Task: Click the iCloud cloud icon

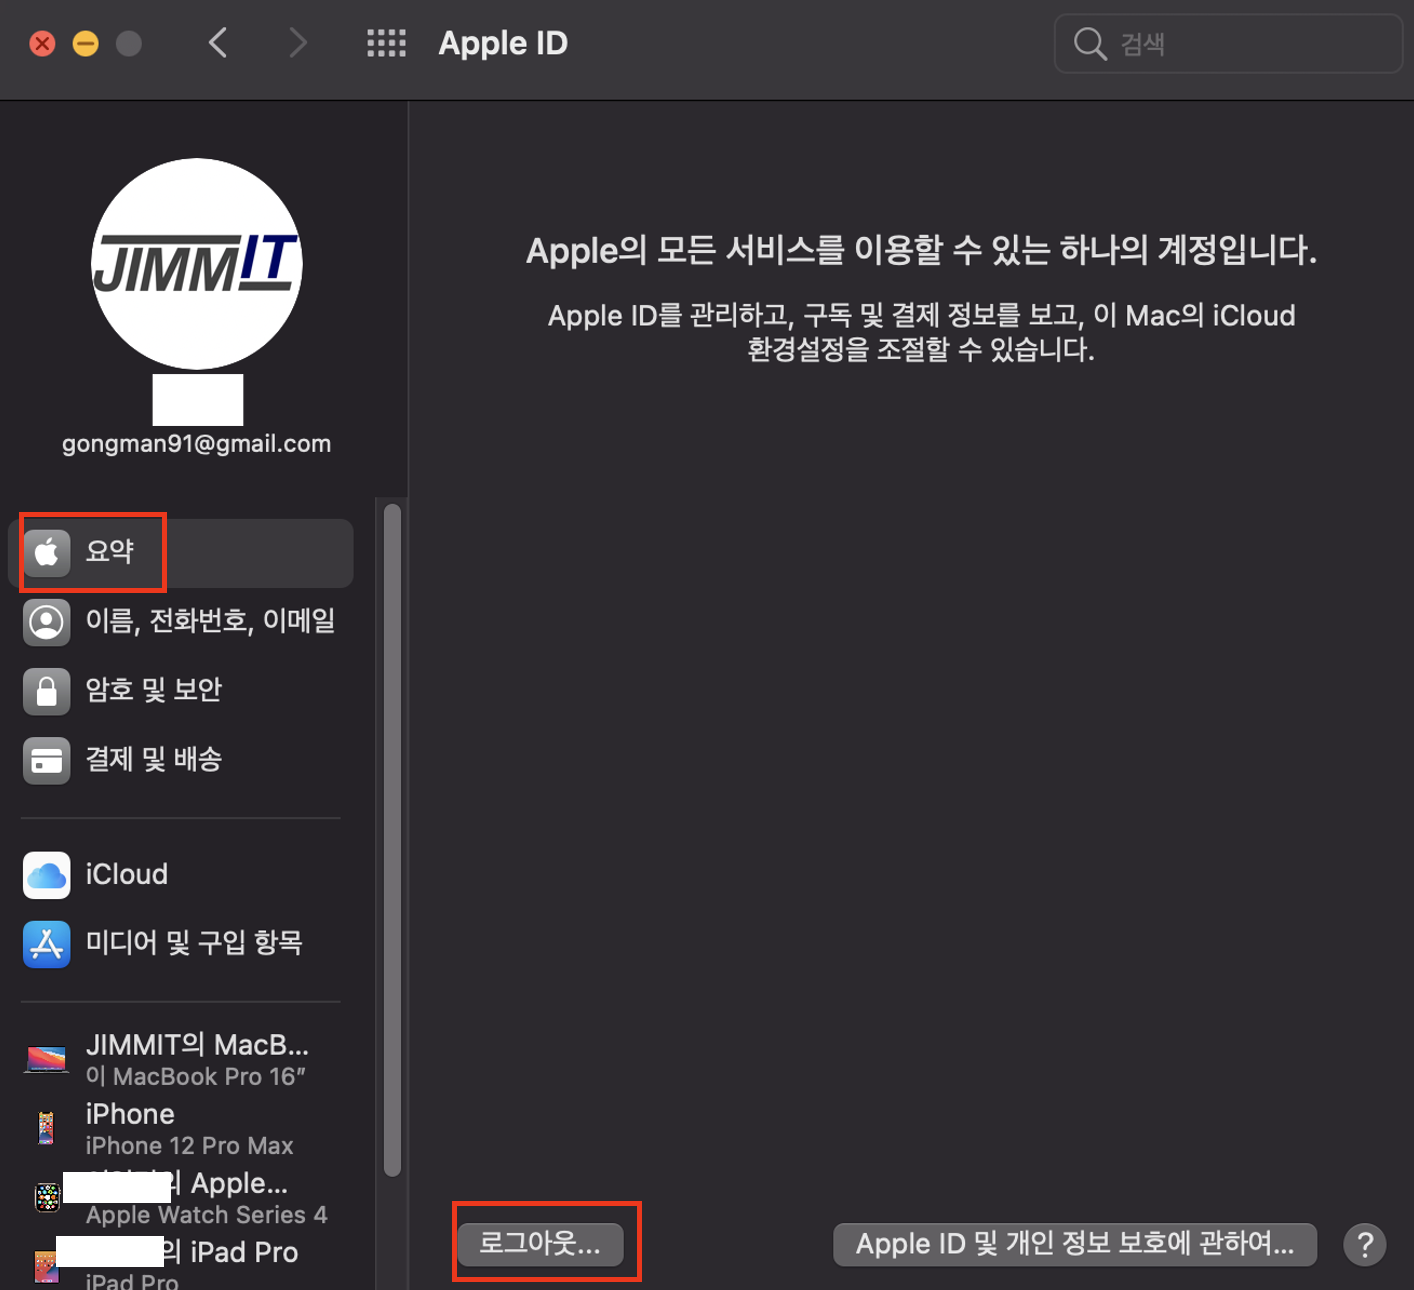Action: (47, 876)
